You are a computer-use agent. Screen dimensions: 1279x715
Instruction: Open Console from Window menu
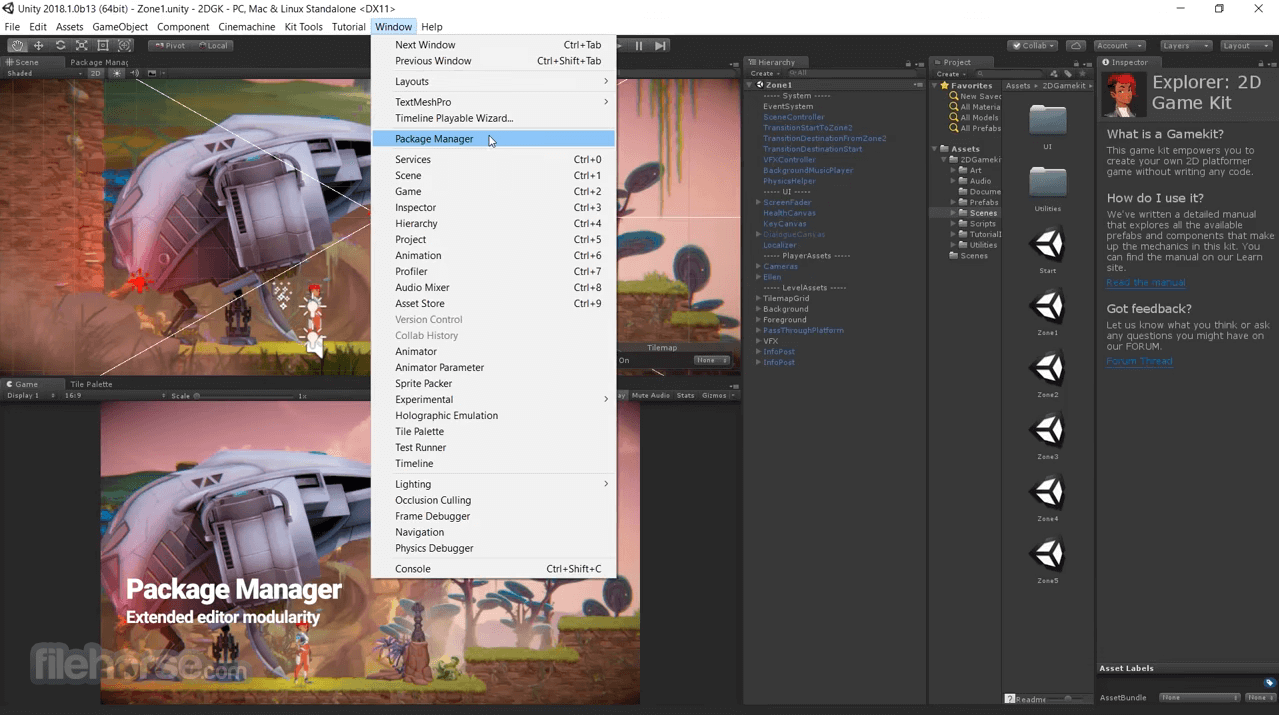[494, 568]
